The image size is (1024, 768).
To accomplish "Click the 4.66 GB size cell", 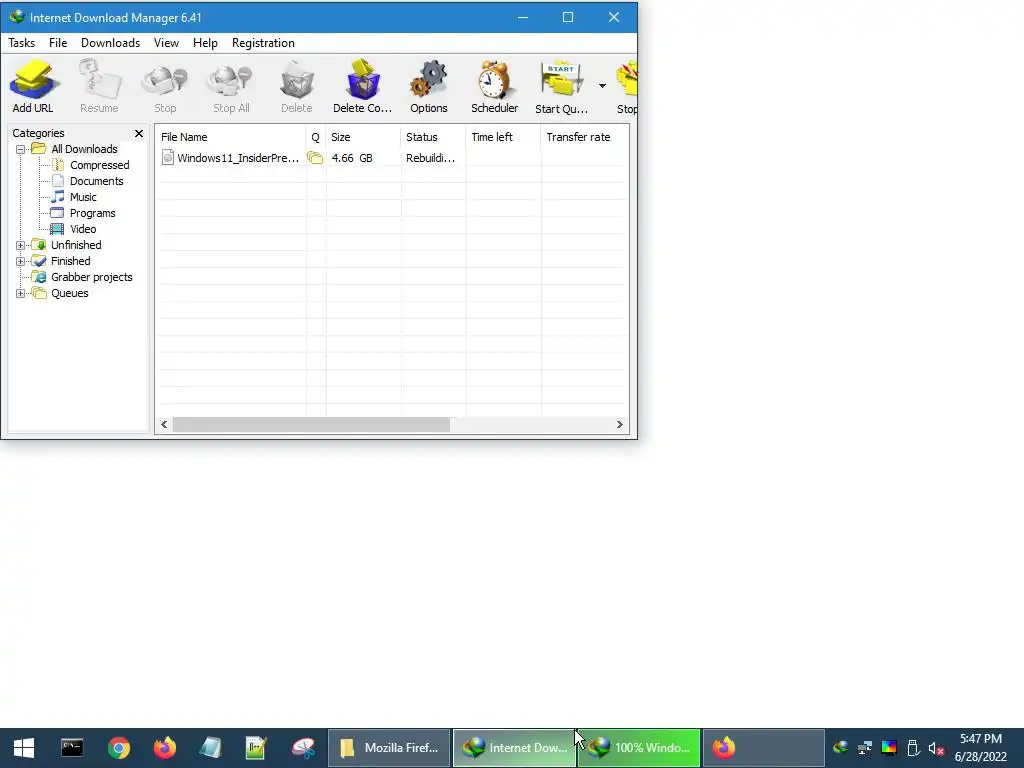I will click(x=352, y=158).
